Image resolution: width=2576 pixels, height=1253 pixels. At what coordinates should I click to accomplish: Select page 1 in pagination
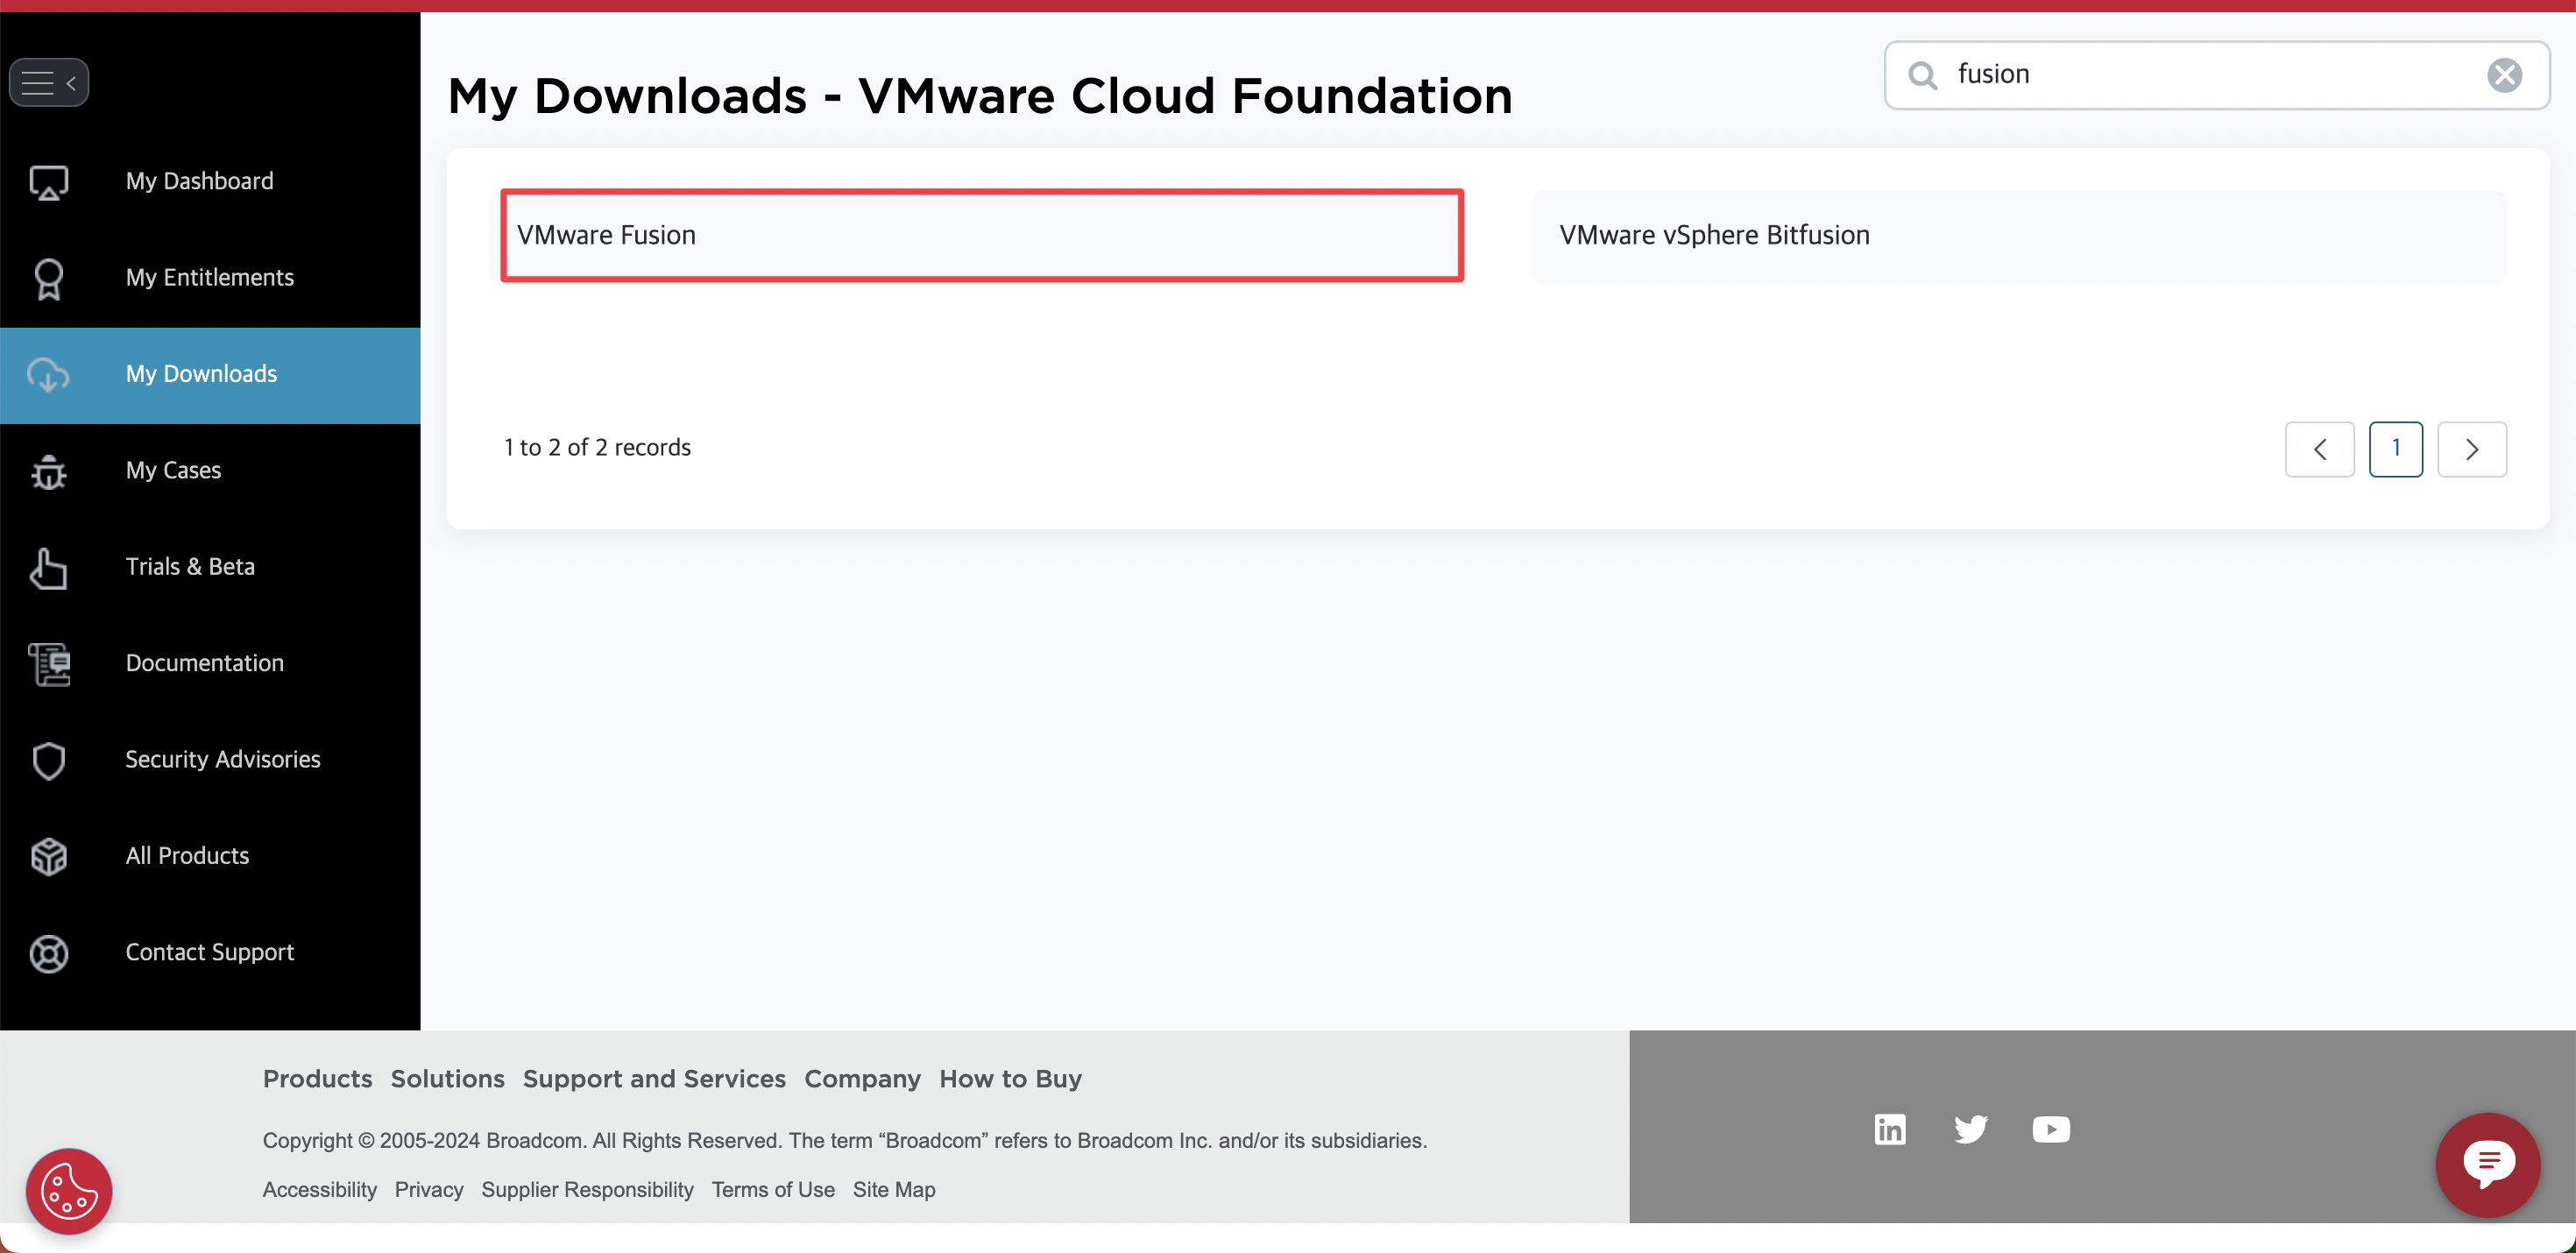point(2395,449)
